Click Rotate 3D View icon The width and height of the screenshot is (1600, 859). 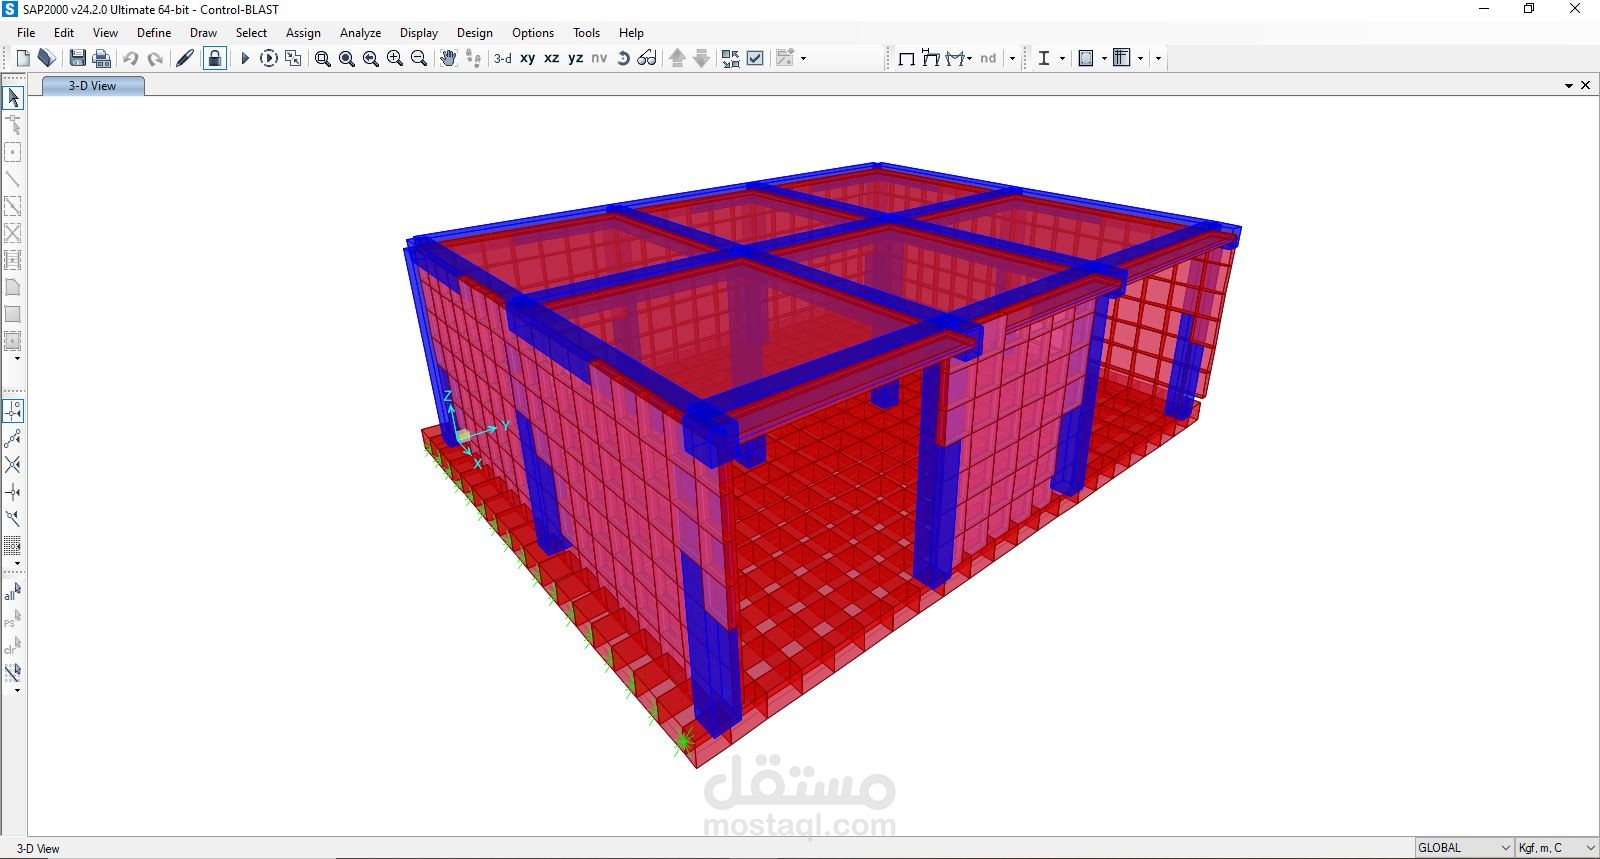[623, 58]
